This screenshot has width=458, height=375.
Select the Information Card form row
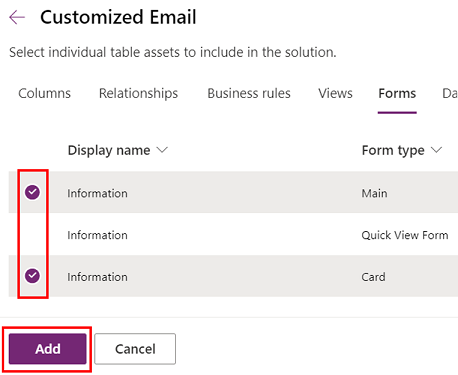click(x=233, y=276)
